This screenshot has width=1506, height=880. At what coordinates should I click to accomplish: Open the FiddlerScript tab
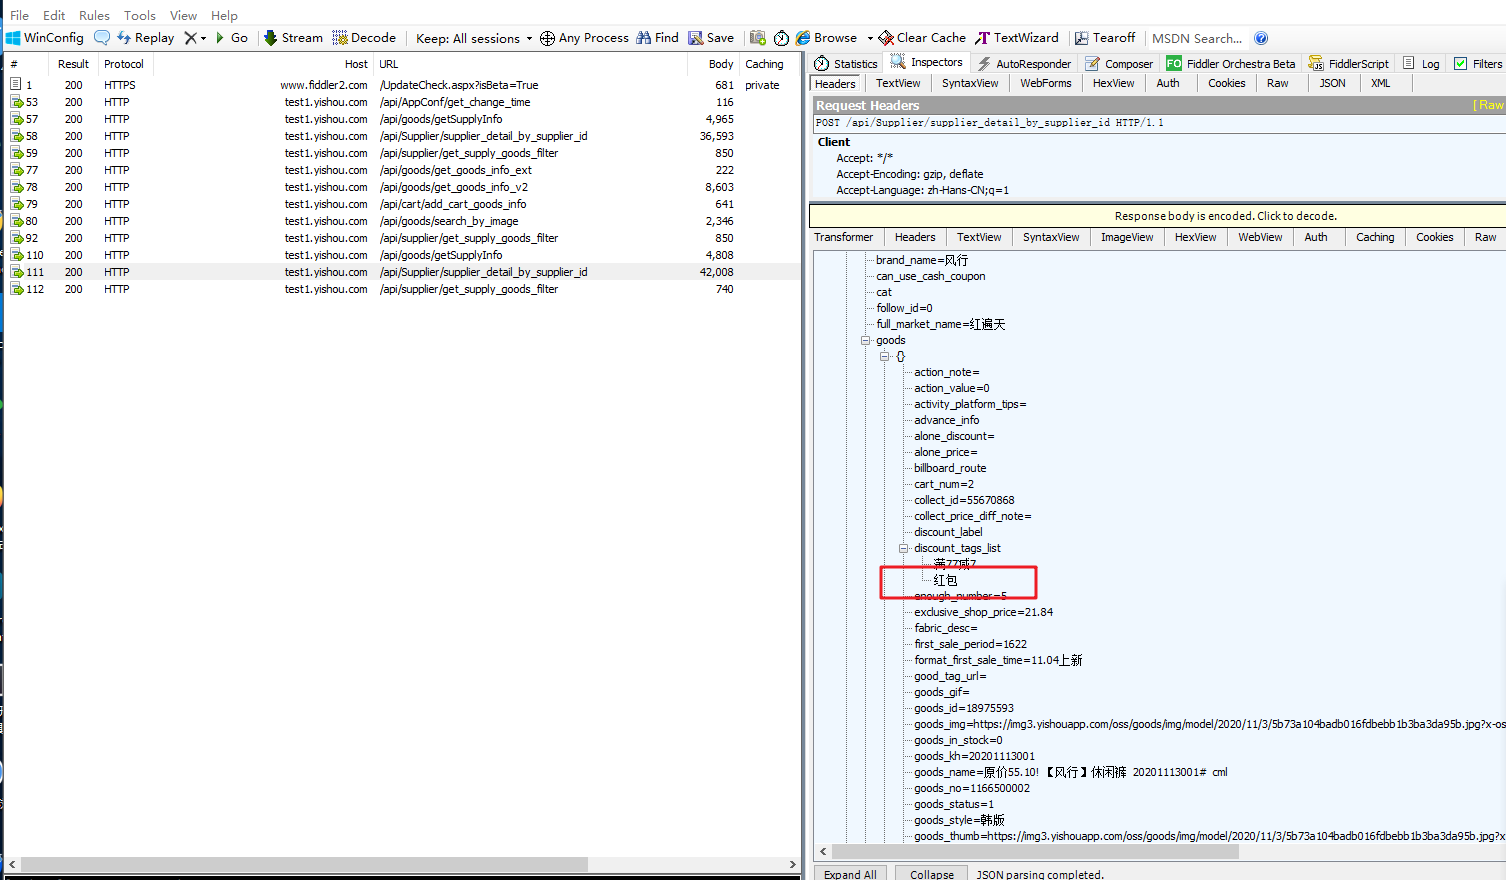tap(1349, 64)
